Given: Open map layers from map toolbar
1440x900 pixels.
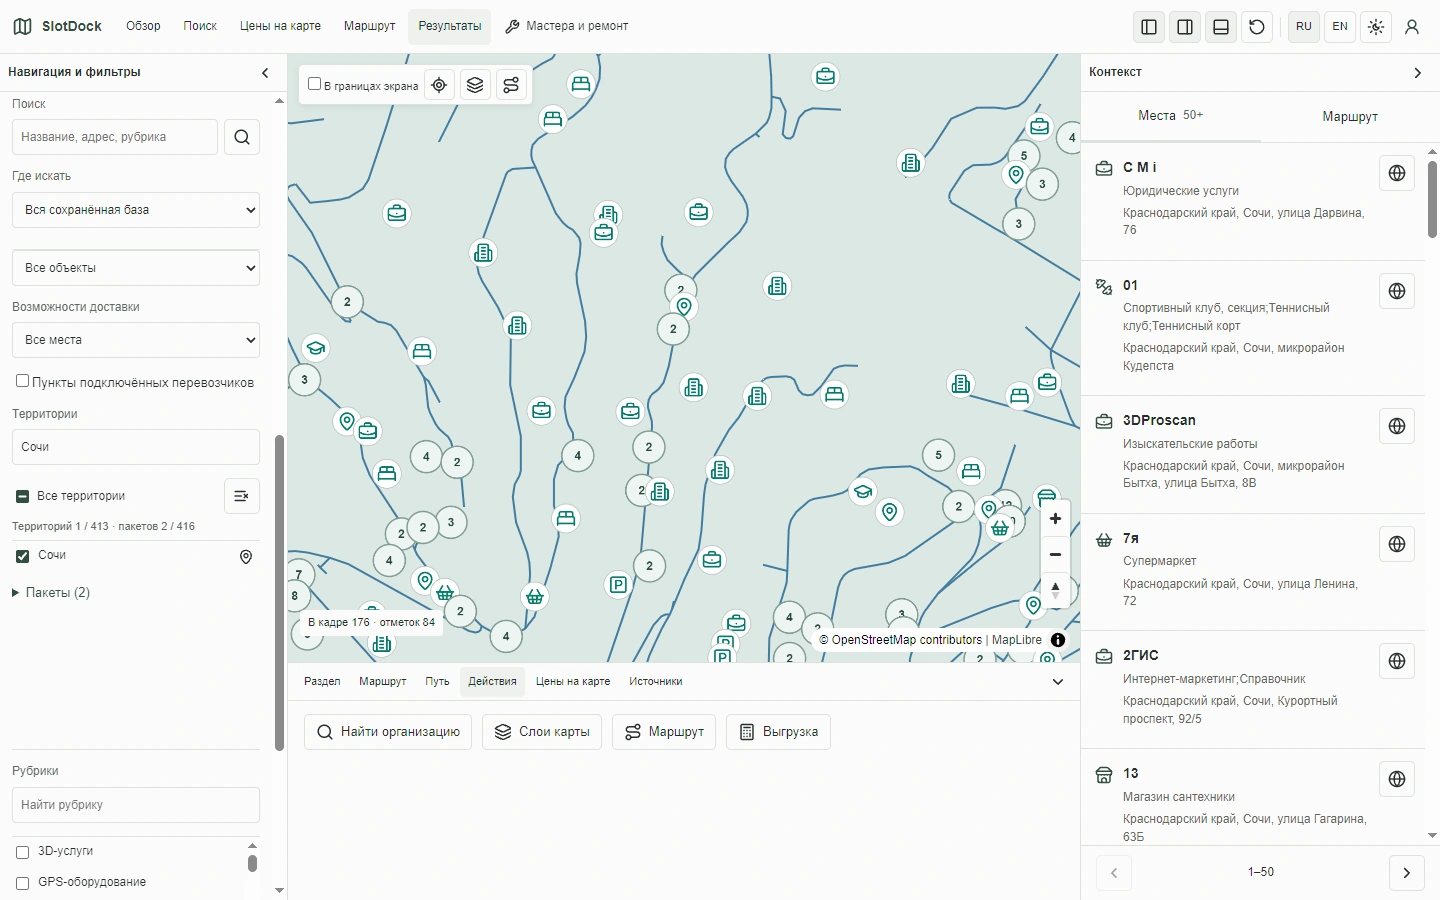Looking at the screenshot, I should click(475, 85).
